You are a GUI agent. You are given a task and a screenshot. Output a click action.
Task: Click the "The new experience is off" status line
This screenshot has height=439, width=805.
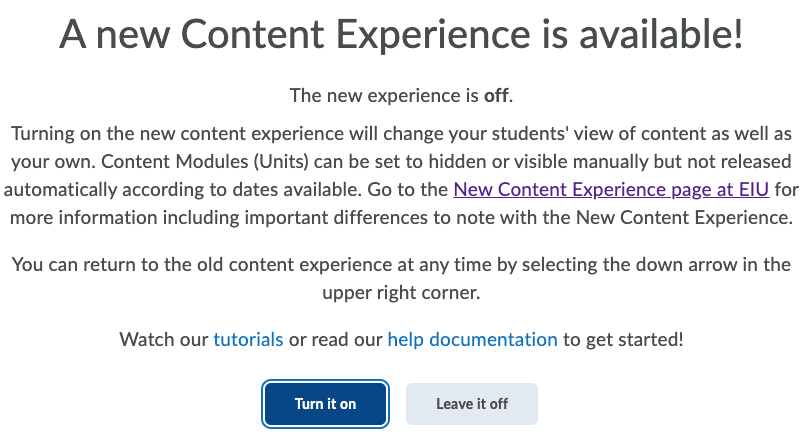[400, 96]
